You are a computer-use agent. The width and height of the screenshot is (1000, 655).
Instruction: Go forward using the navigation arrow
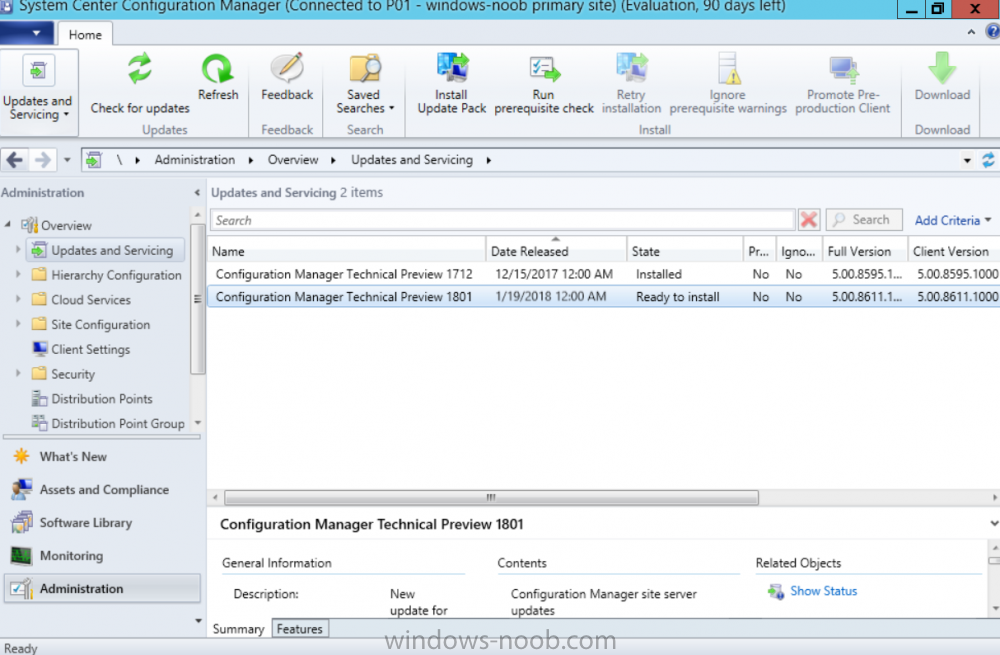pos(43,159)
